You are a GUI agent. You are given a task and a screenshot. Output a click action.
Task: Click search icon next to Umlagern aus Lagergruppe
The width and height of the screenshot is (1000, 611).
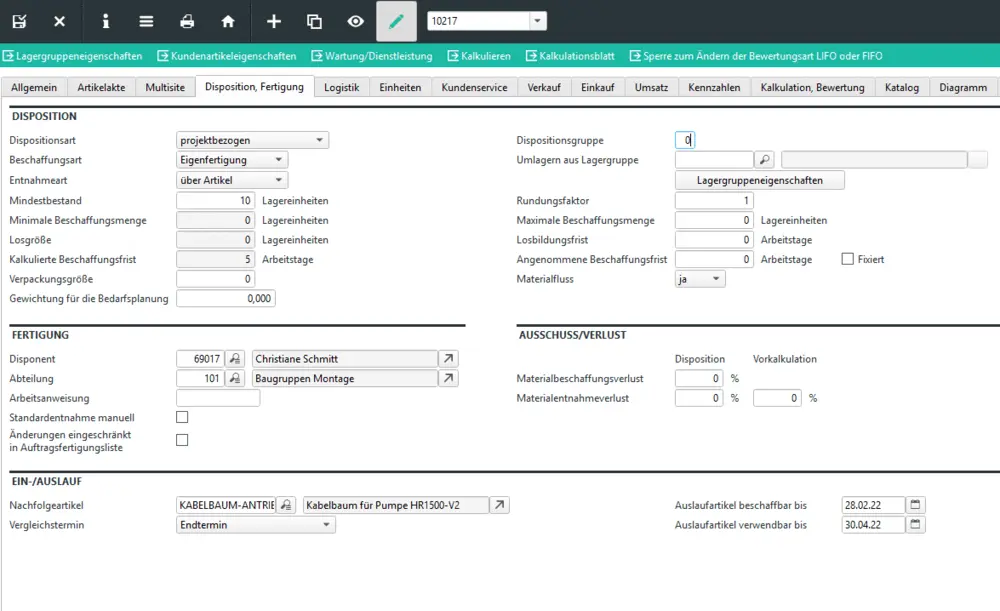[764, 159]
